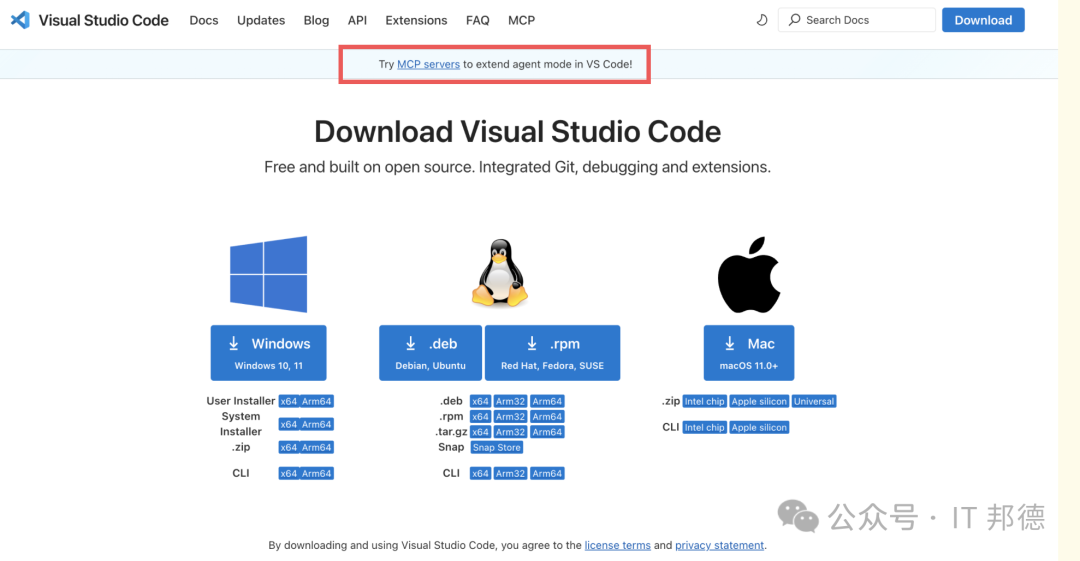Image resolution: width=1080 pixels, height=561 pixels.
Task: Select x64 for Windows User Installer
Action: click(289, 401)
